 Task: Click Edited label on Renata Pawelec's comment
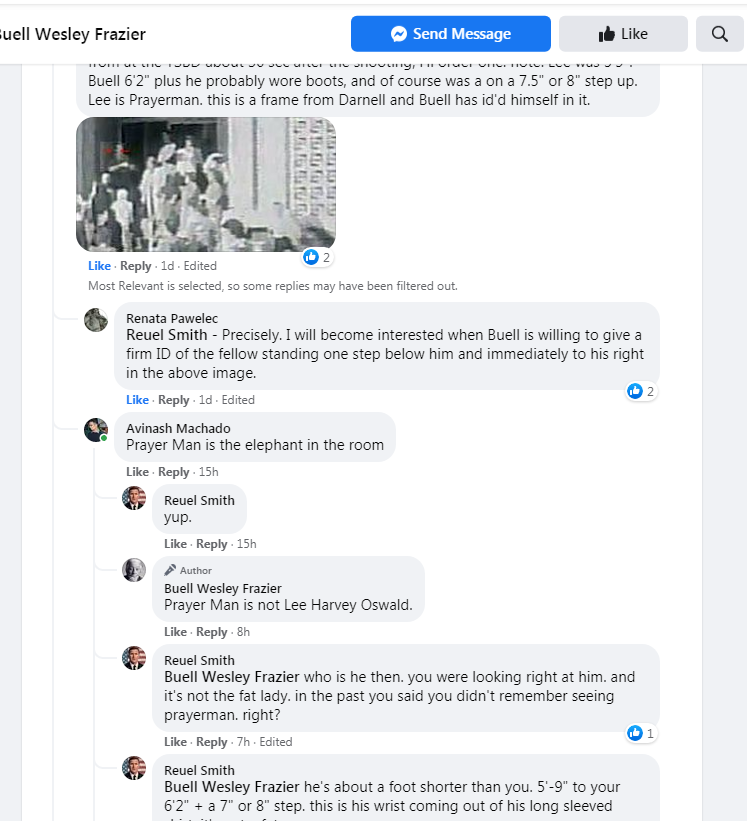238,400
